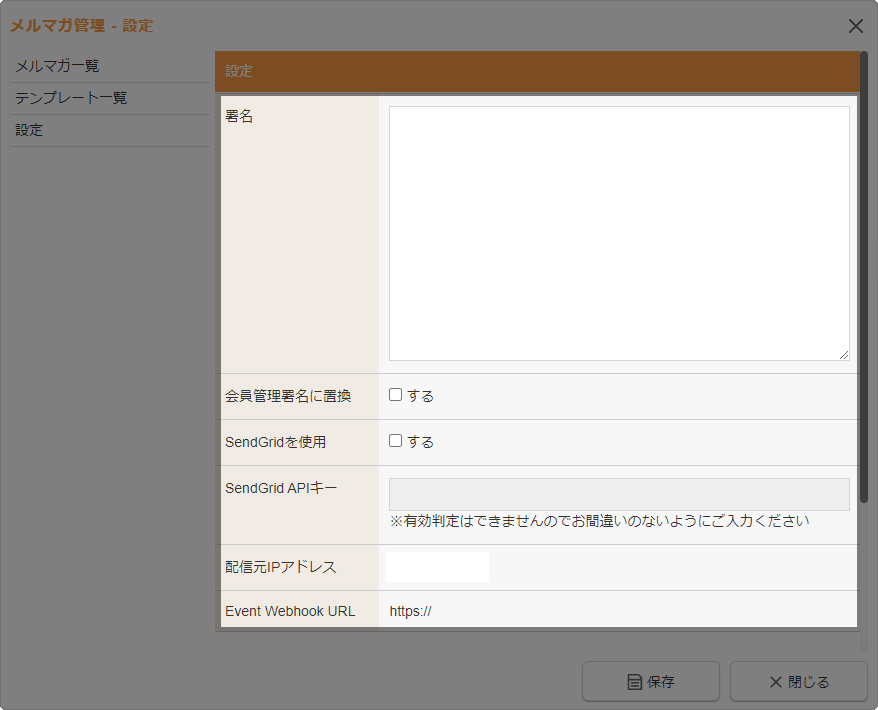
Task: Click the 署名 textarea resize handle
Action: [844, 355]
